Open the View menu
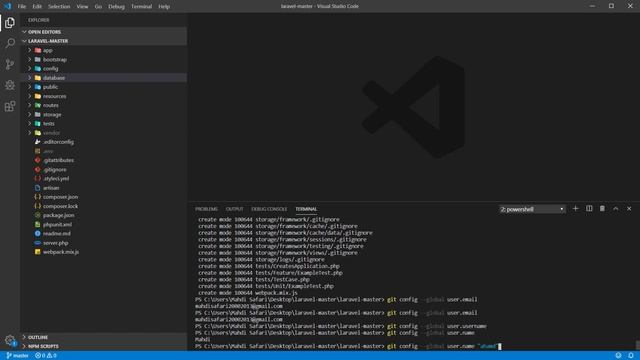Image resolution: width=640 pixels, height=360 pixels. tap(82, 7)
